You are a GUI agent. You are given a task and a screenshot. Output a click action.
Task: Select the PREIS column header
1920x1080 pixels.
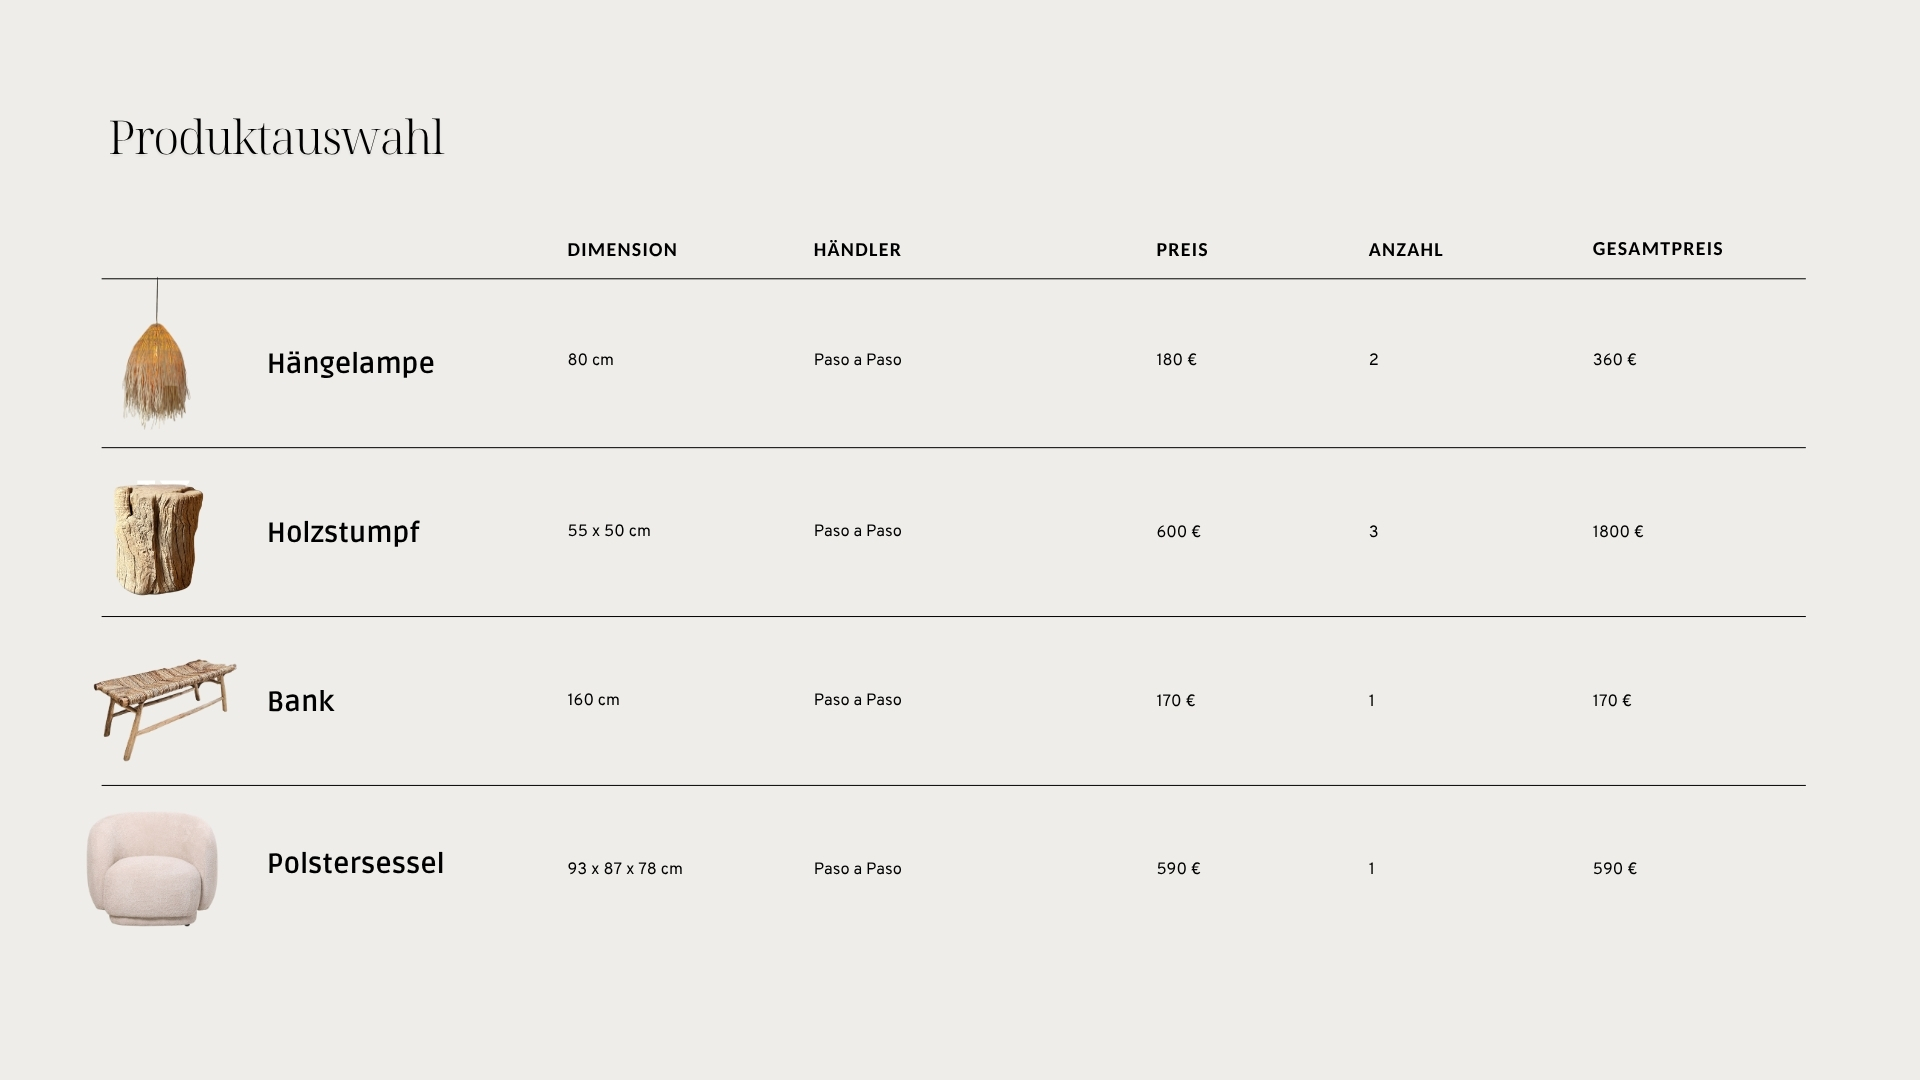[1182, 250]
